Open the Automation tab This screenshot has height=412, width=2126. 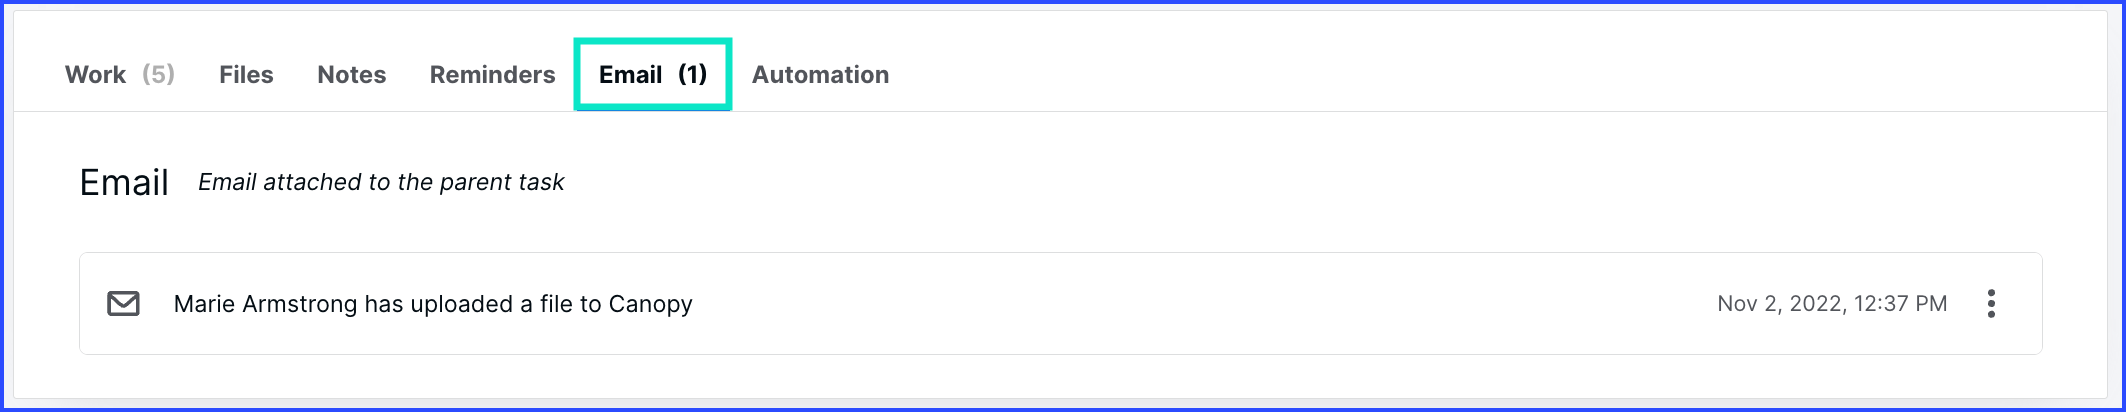[820, 74]
